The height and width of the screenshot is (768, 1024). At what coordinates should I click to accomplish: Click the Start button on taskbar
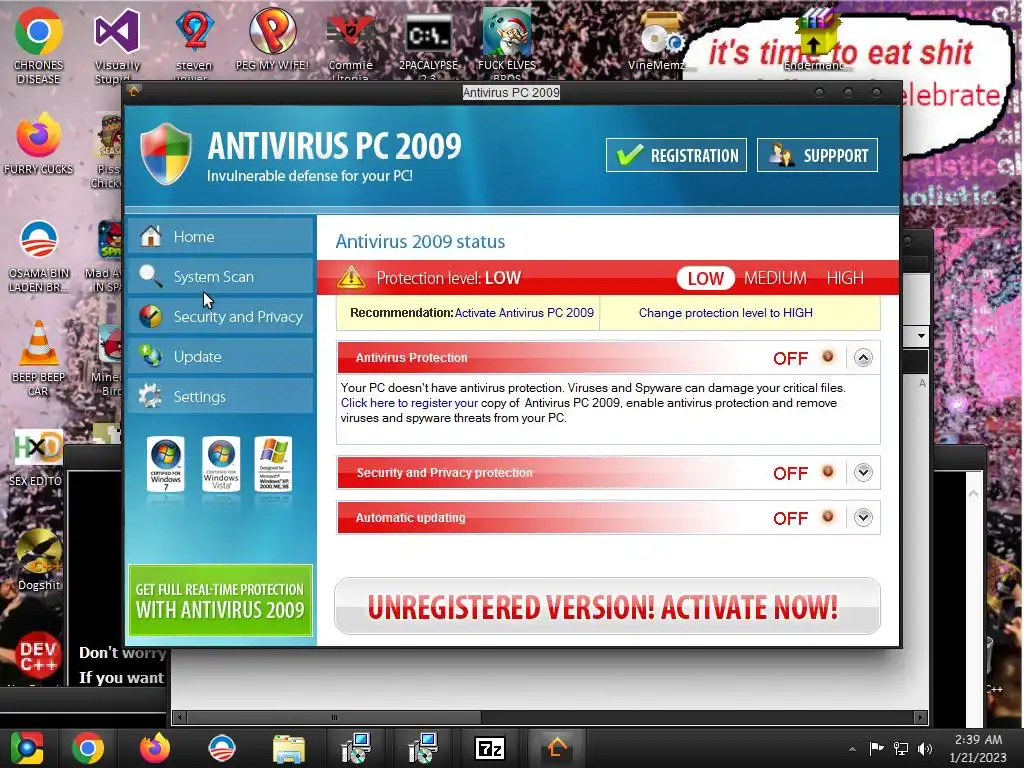[26, 748]
